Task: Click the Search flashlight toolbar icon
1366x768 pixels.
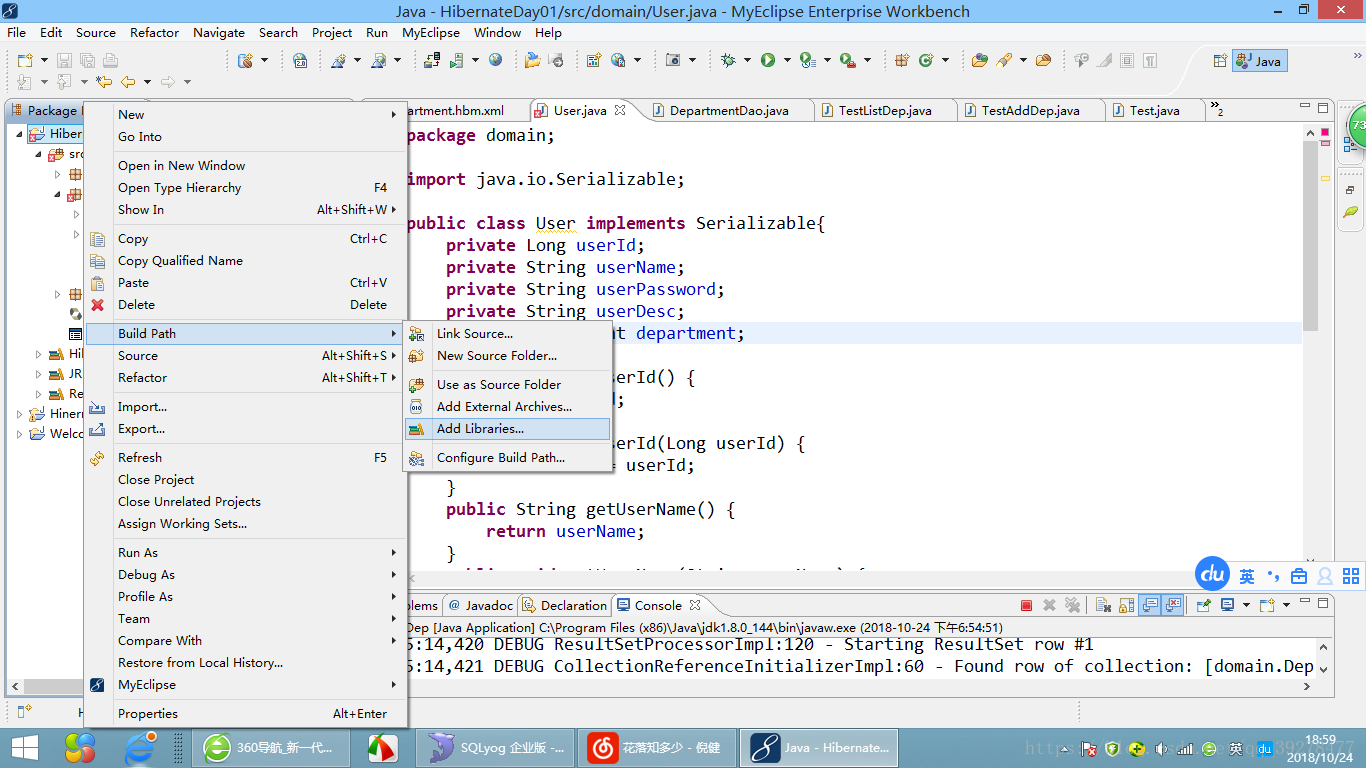Action: 1002,60
